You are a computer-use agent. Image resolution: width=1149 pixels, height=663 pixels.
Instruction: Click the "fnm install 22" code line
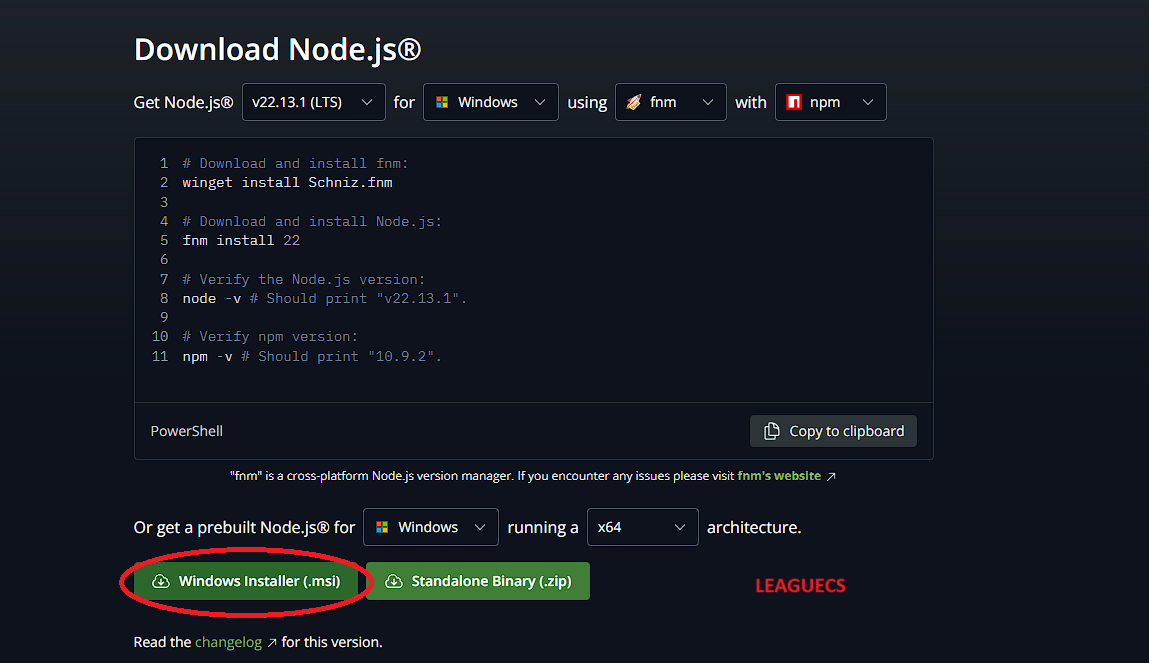[x=241, y=240]
